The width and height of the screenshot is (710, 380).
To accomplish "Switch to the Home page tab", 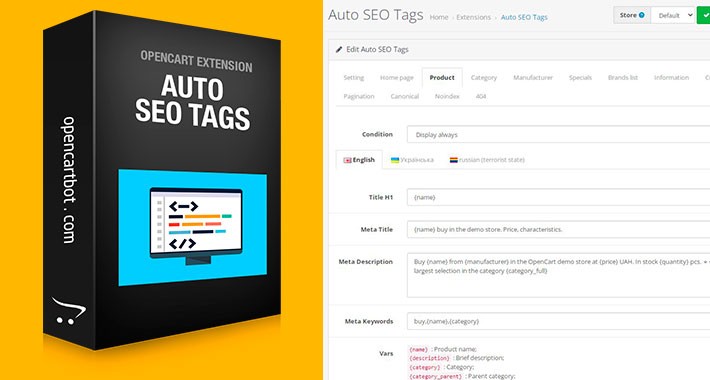I will 397,77.
